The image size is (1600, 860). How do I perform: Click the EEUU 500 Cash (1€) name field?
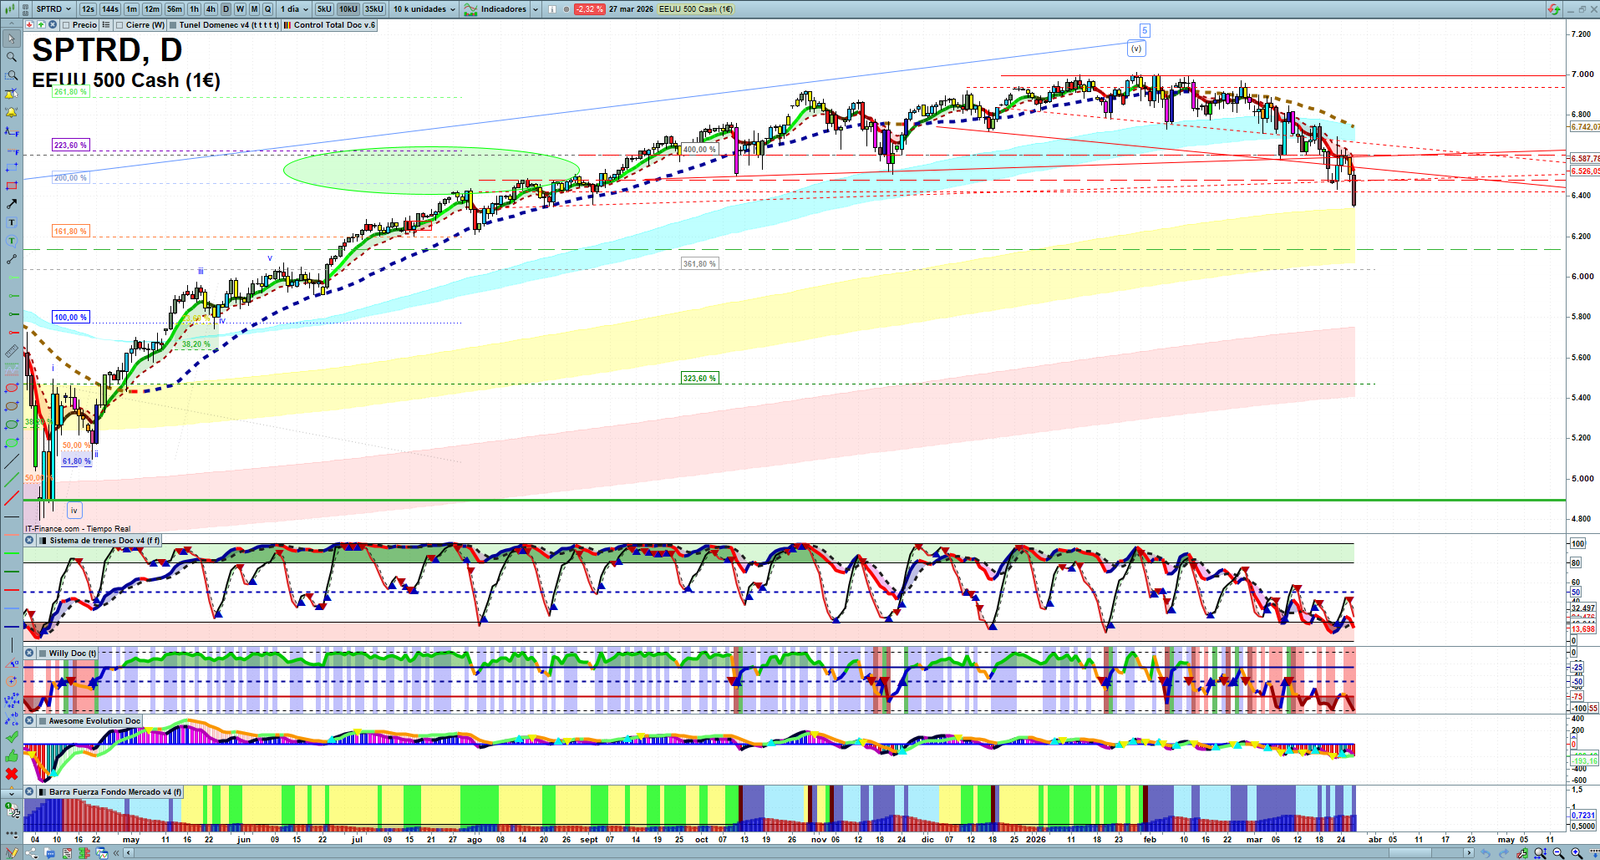tap(696, 9)
